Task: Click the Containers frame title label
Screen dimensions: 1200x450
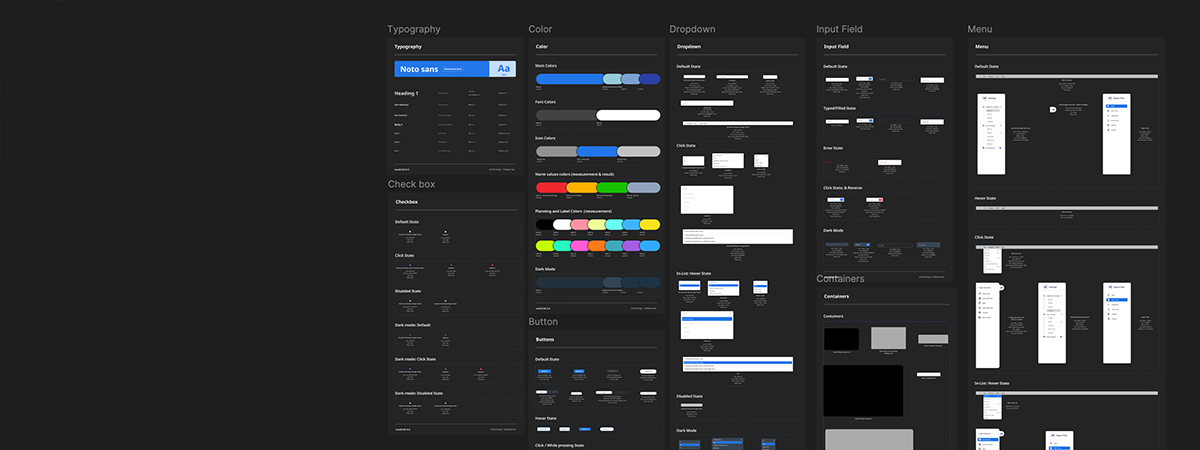Action: (840, 279)
